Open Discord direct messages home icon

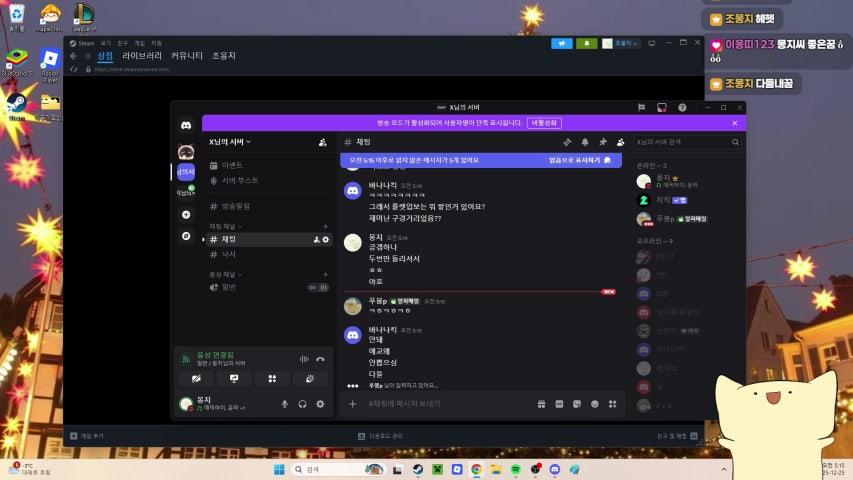[x=186, y=125]
